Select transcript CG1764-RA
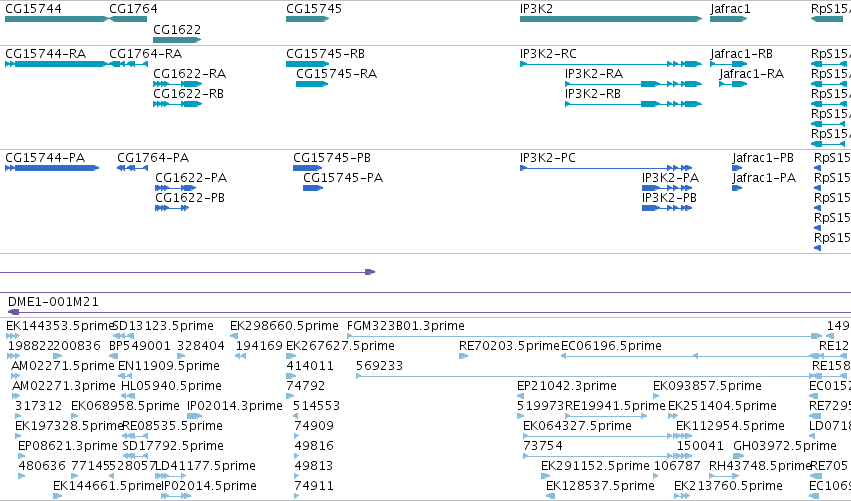Viewport: 851px width, 501px height. tap(128, 64)
